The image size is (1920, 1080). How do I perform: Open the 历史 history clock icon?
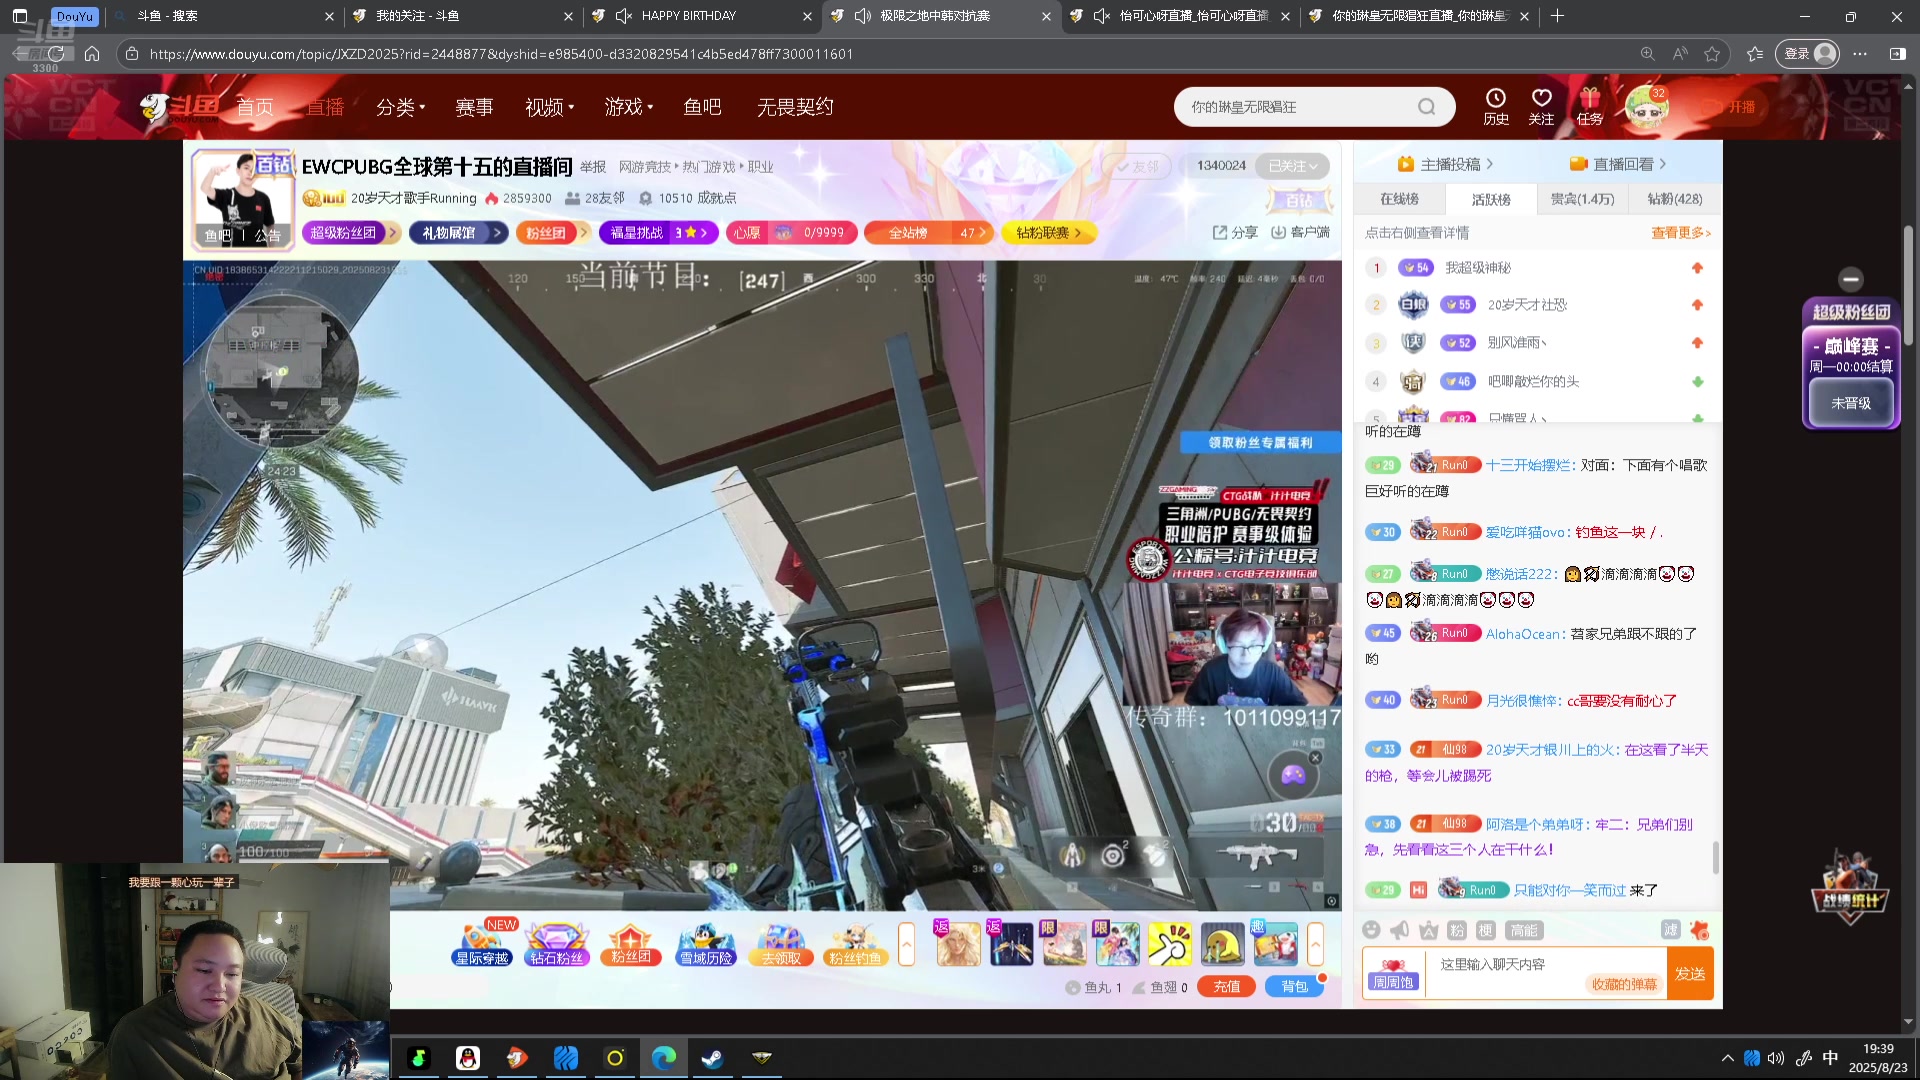(x=1496, y=106)
